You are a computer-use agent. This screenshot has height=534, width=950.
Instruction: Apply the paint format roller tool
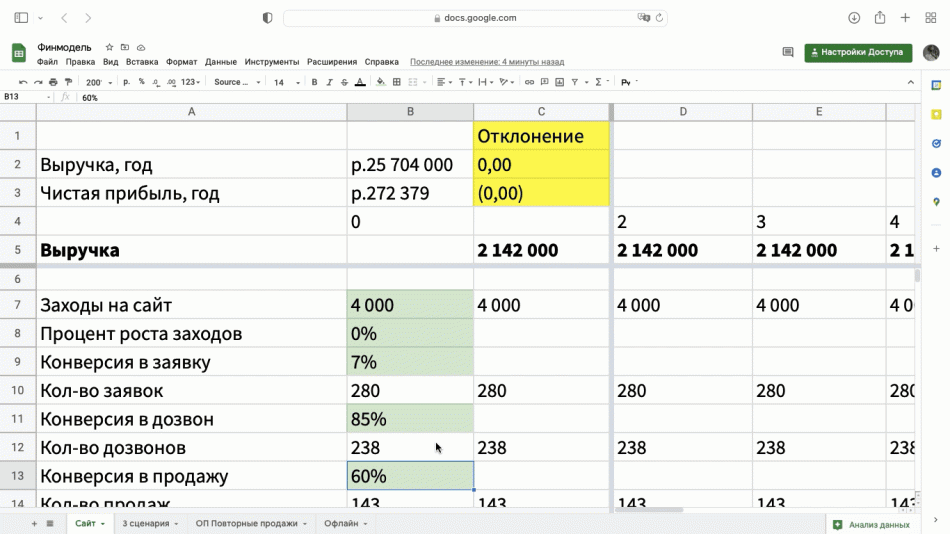pos(67,82)
